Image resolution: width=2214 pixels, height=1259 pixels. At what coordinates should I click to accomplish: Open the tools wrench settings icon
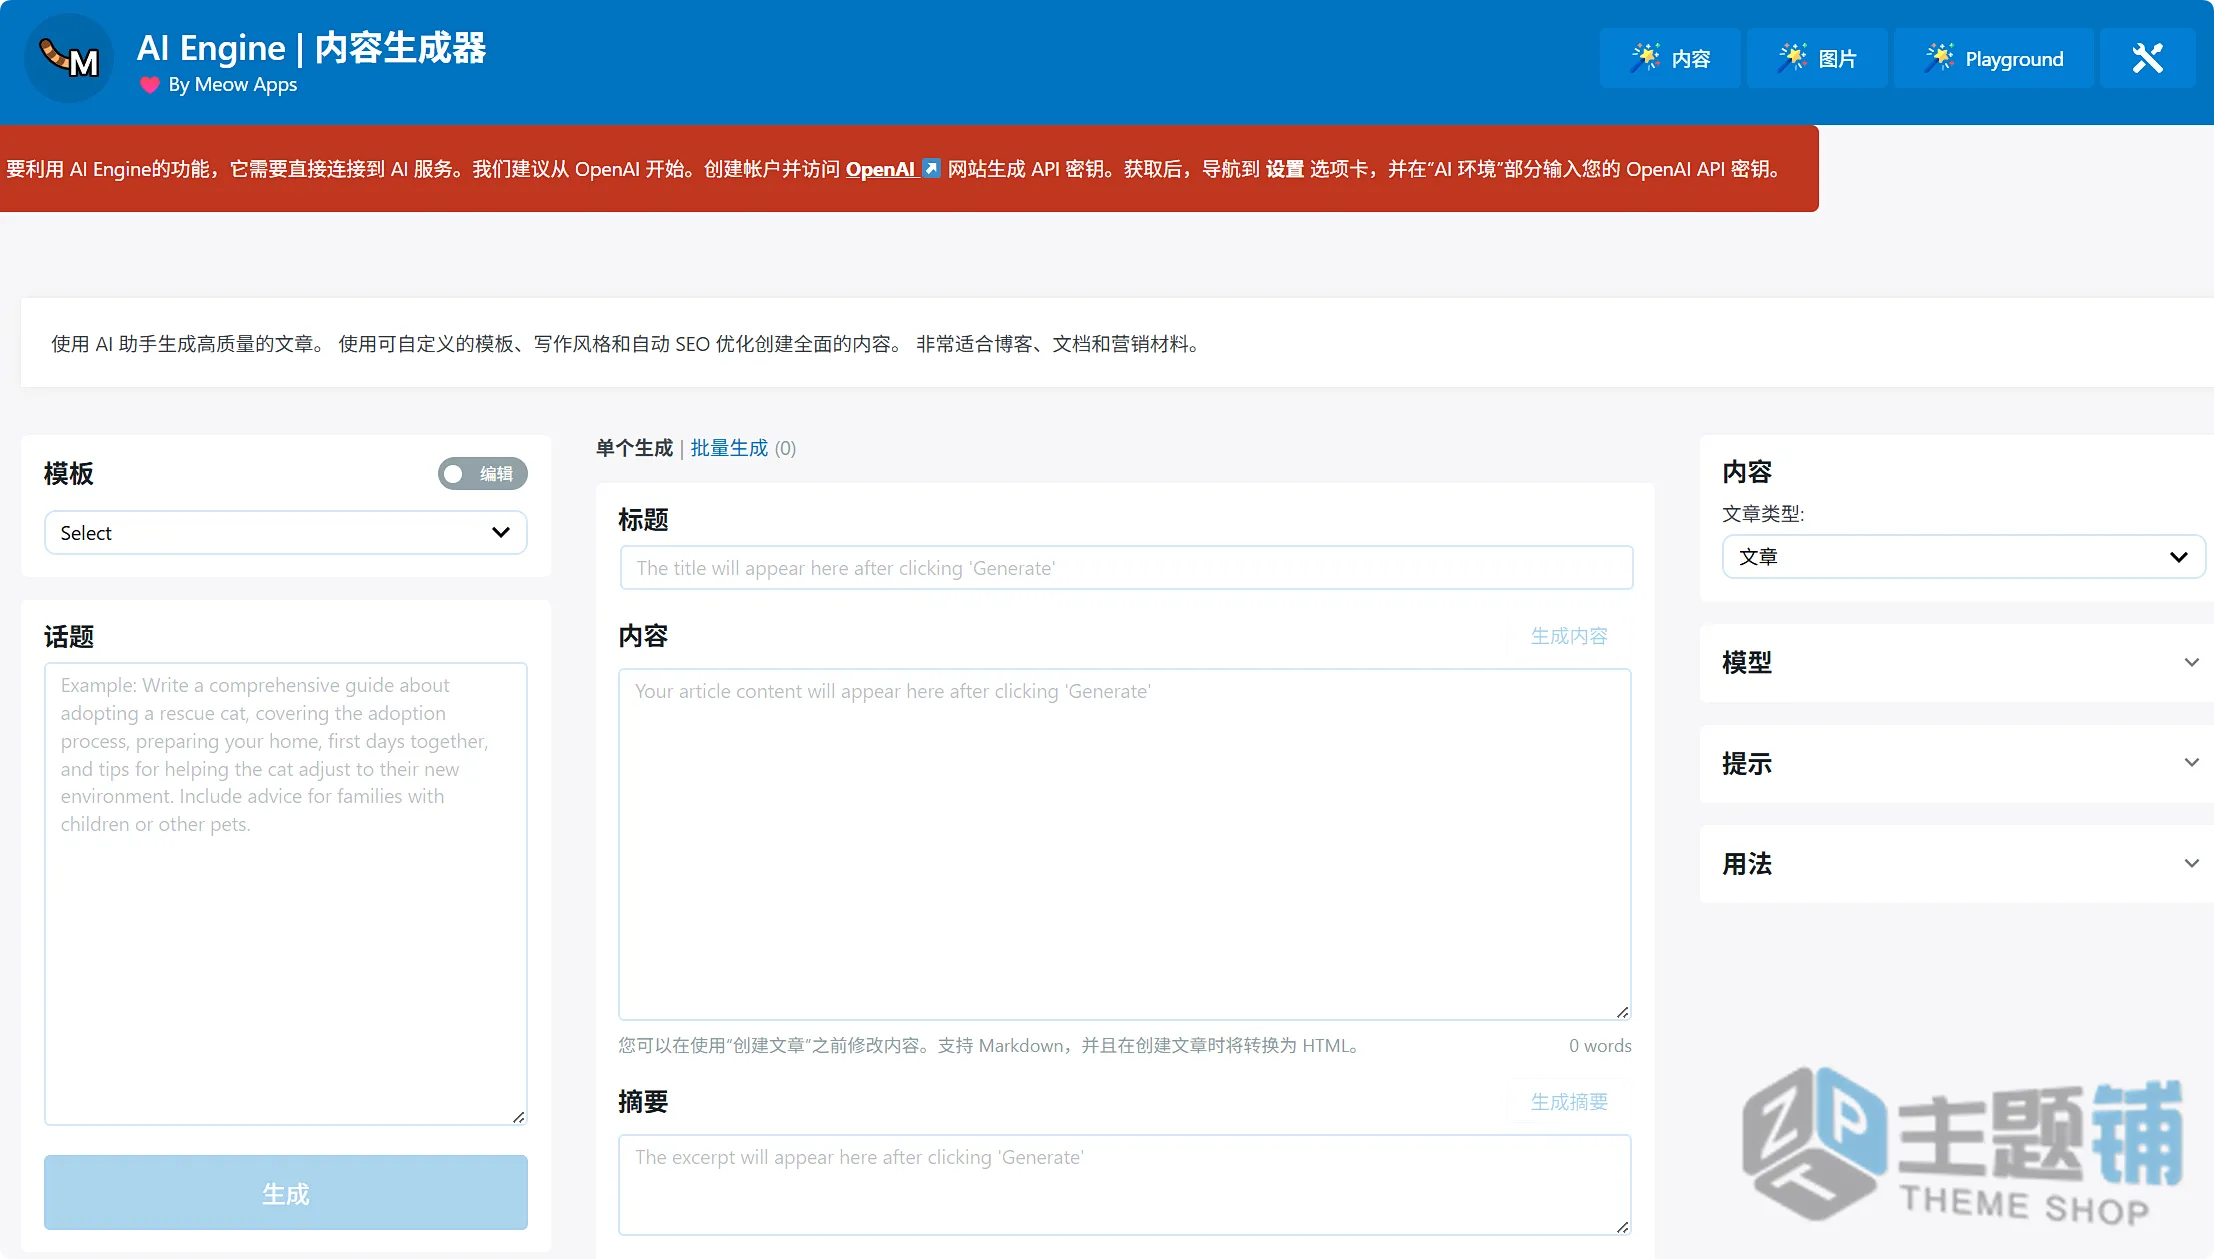point(2147,58)
